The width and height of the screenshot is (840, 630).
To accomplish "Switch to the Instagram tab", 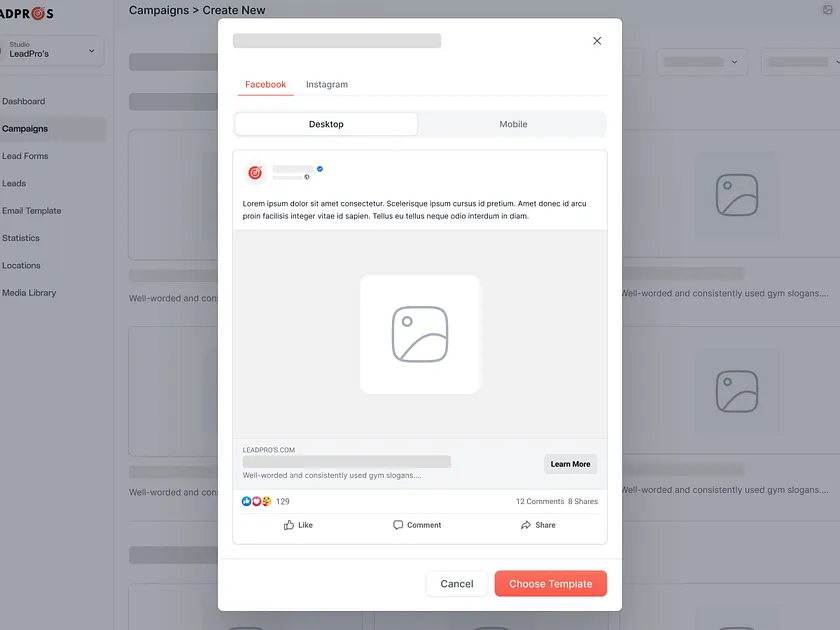I will tap(326, 84).
